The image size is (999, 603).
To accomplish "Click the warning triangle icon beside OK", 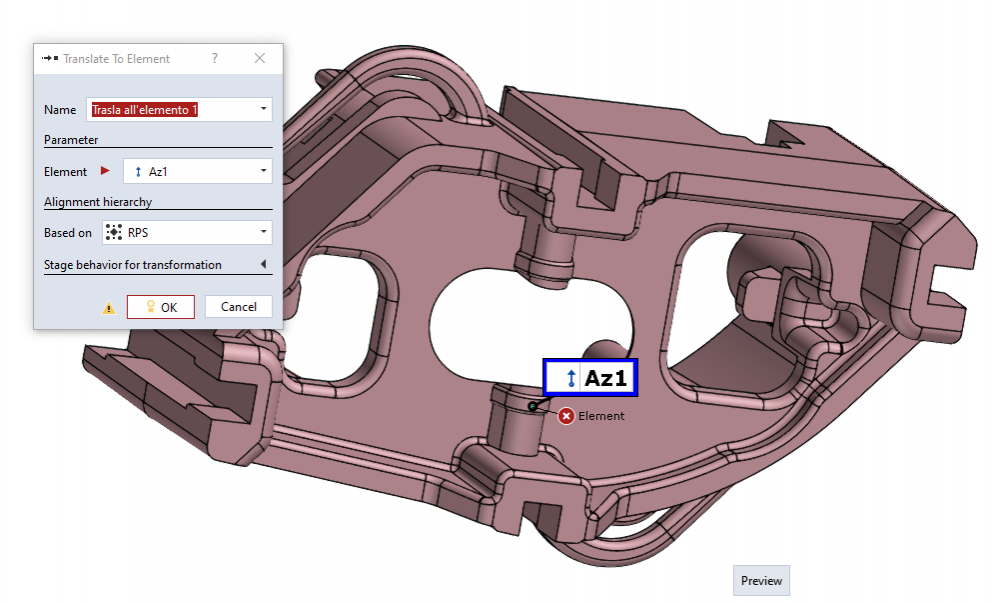I will click(109, 308).
